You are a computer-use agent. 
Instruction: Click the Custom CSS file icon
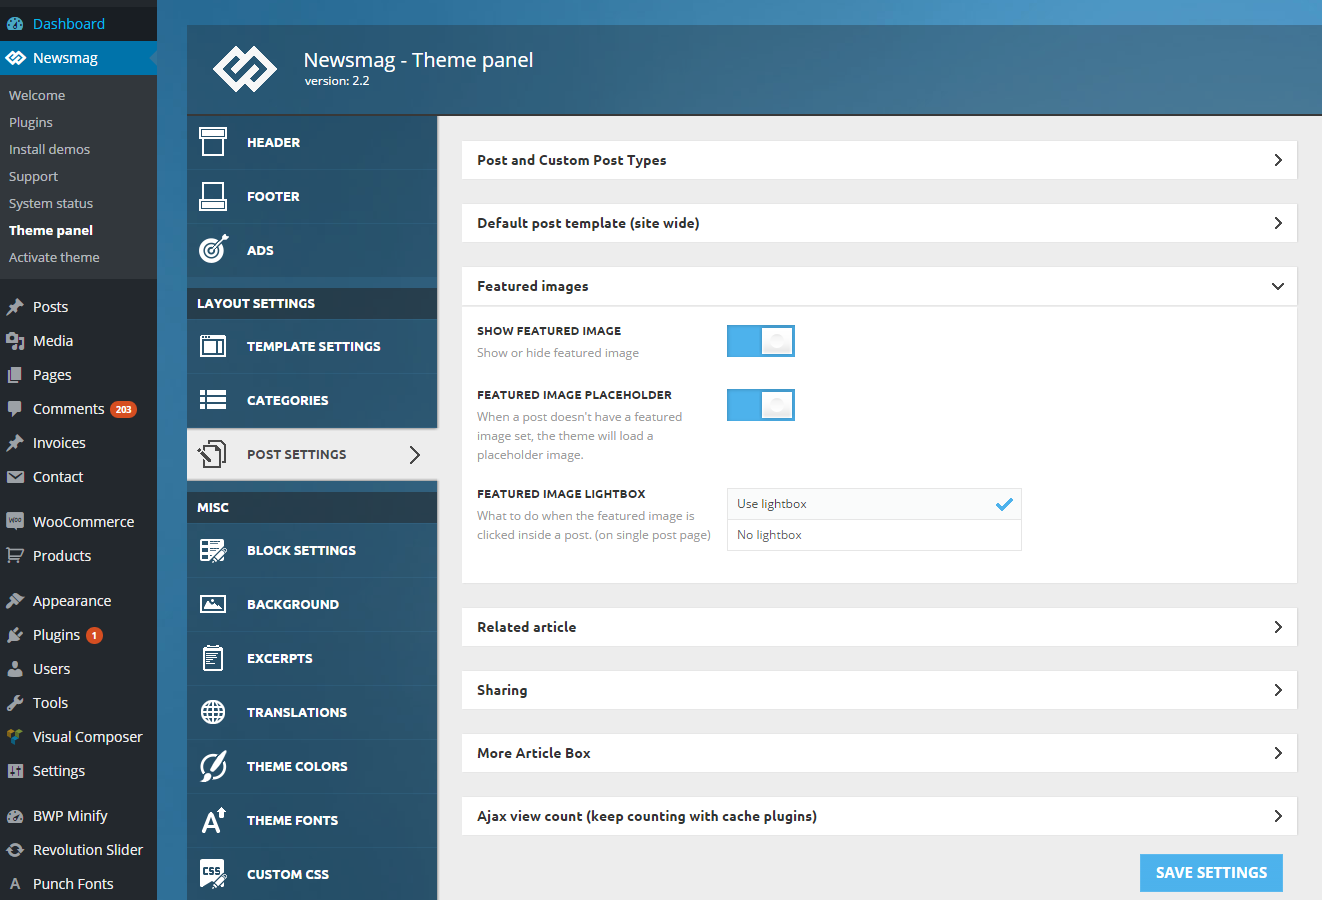pyautogui.click(x=213, y=874)
